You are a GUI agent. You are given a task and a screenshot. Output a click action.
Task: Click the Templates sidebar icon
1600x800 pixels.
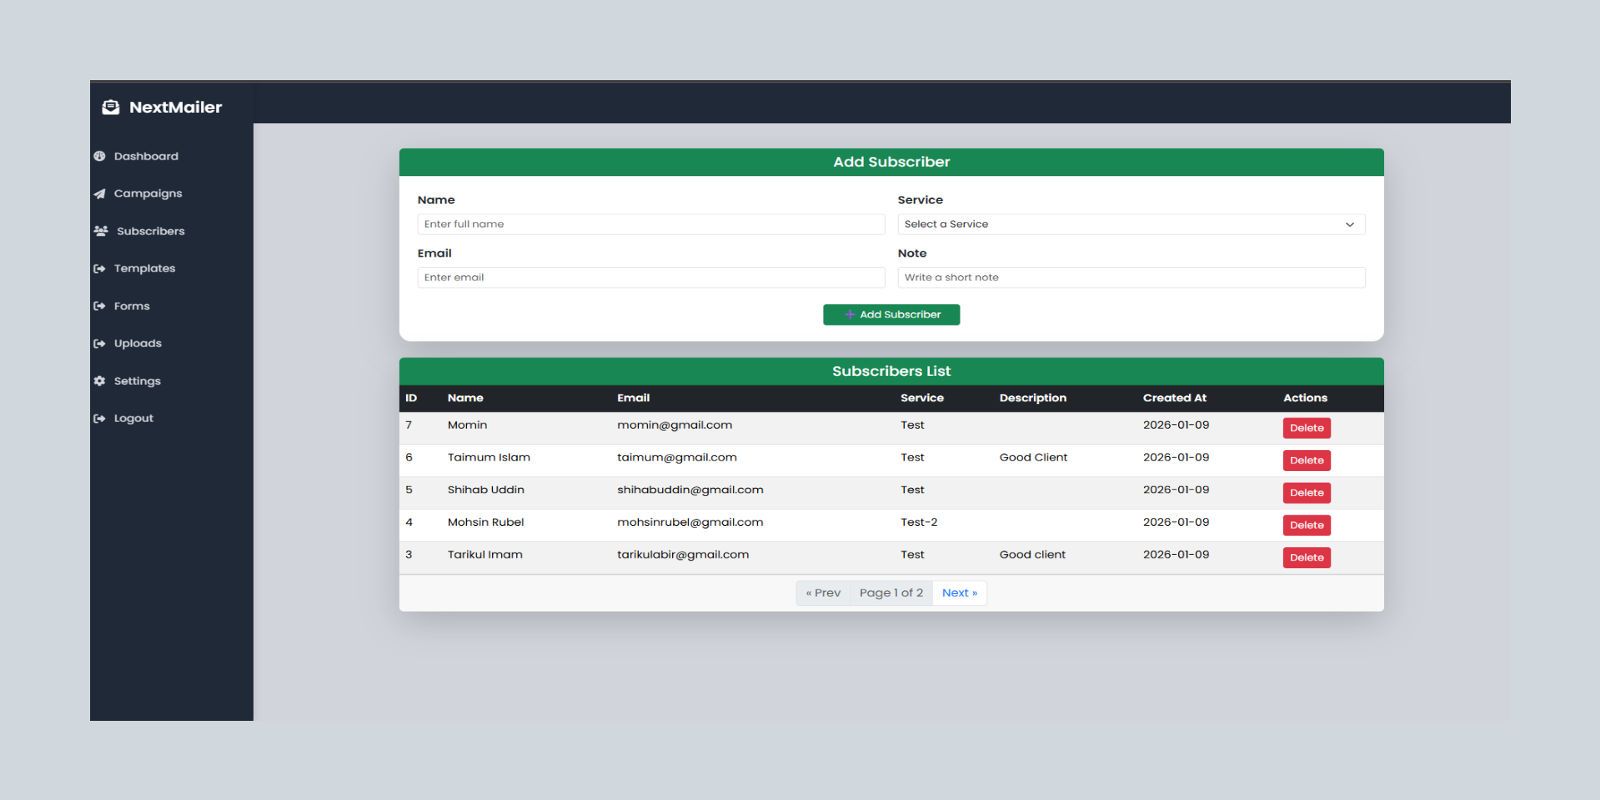coord(99,269)
